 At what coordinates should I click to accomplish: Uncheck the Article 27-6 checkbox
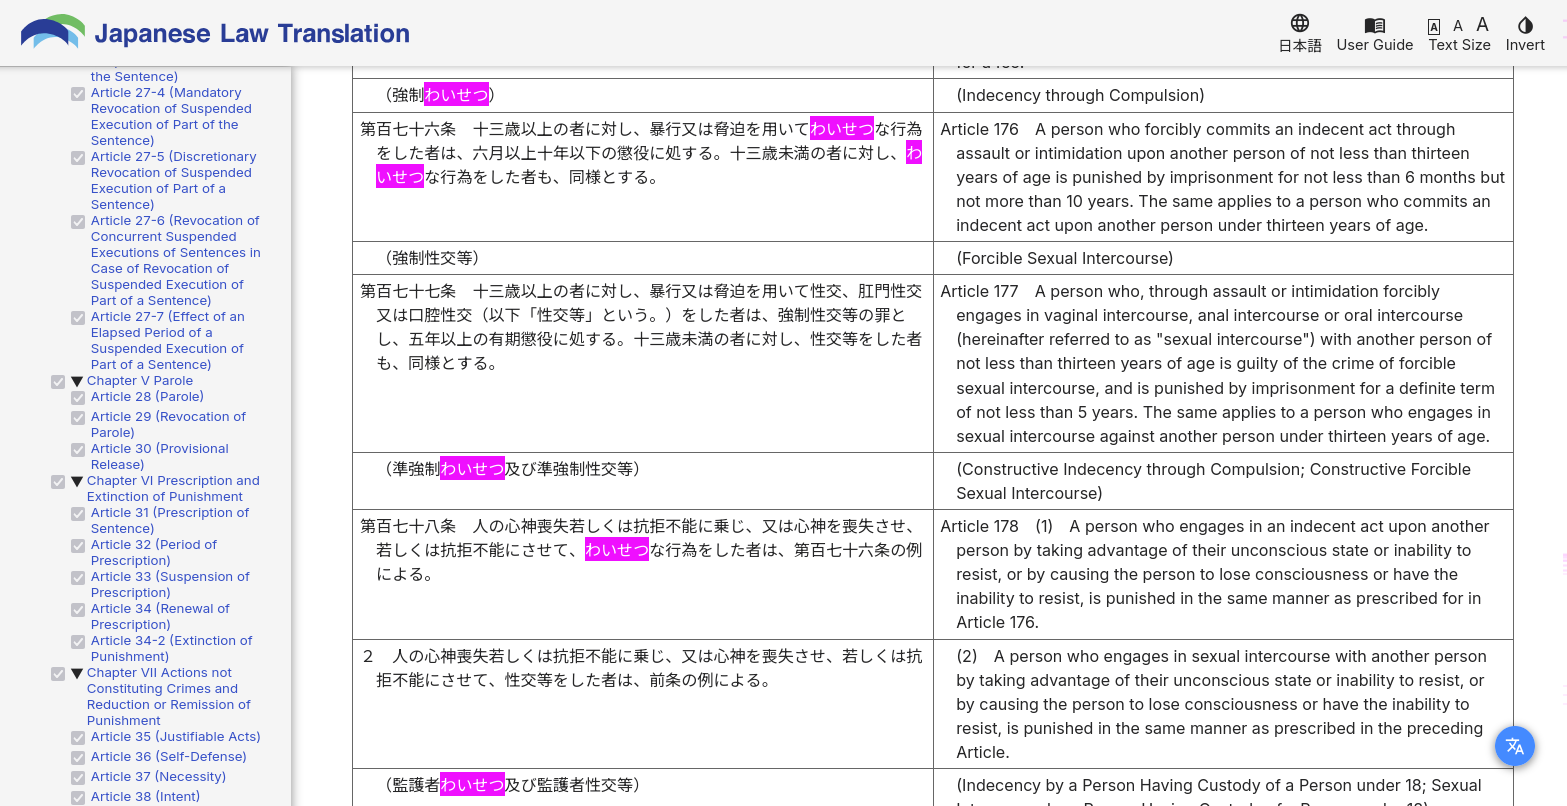[78, 222]
